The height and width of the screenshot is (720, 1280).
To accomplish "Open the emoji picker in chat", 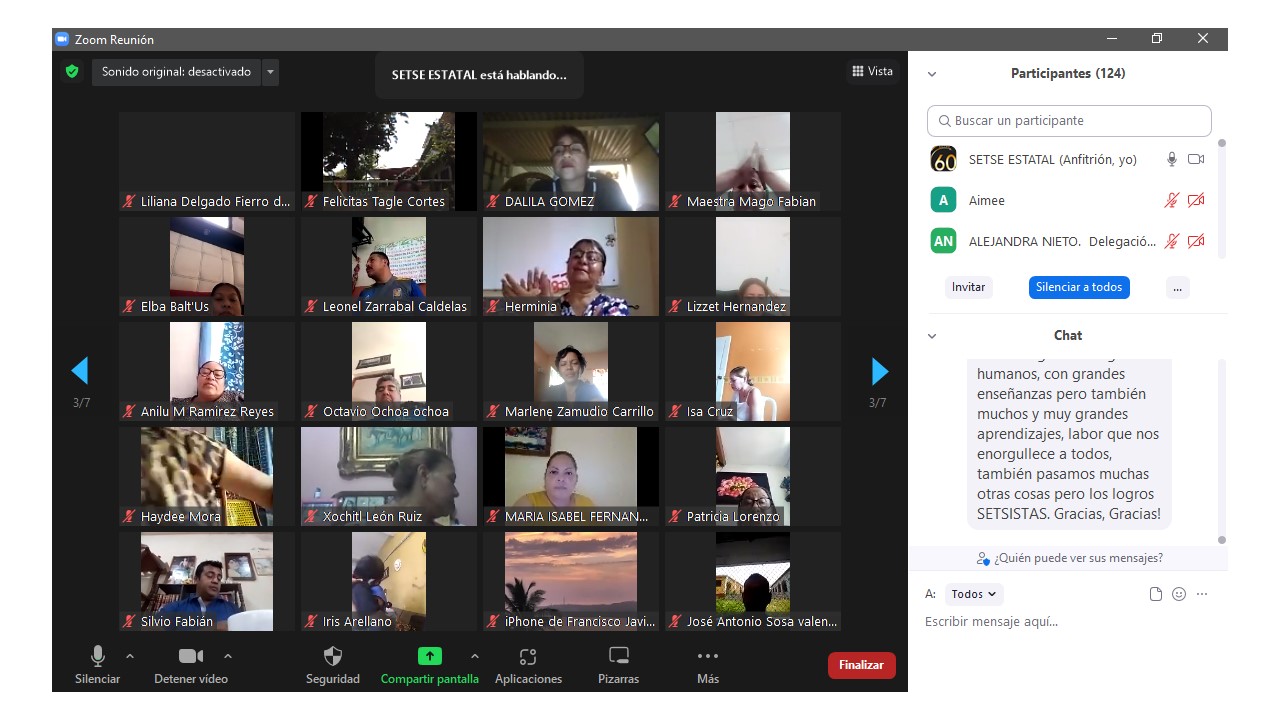I will point(1179,594).
